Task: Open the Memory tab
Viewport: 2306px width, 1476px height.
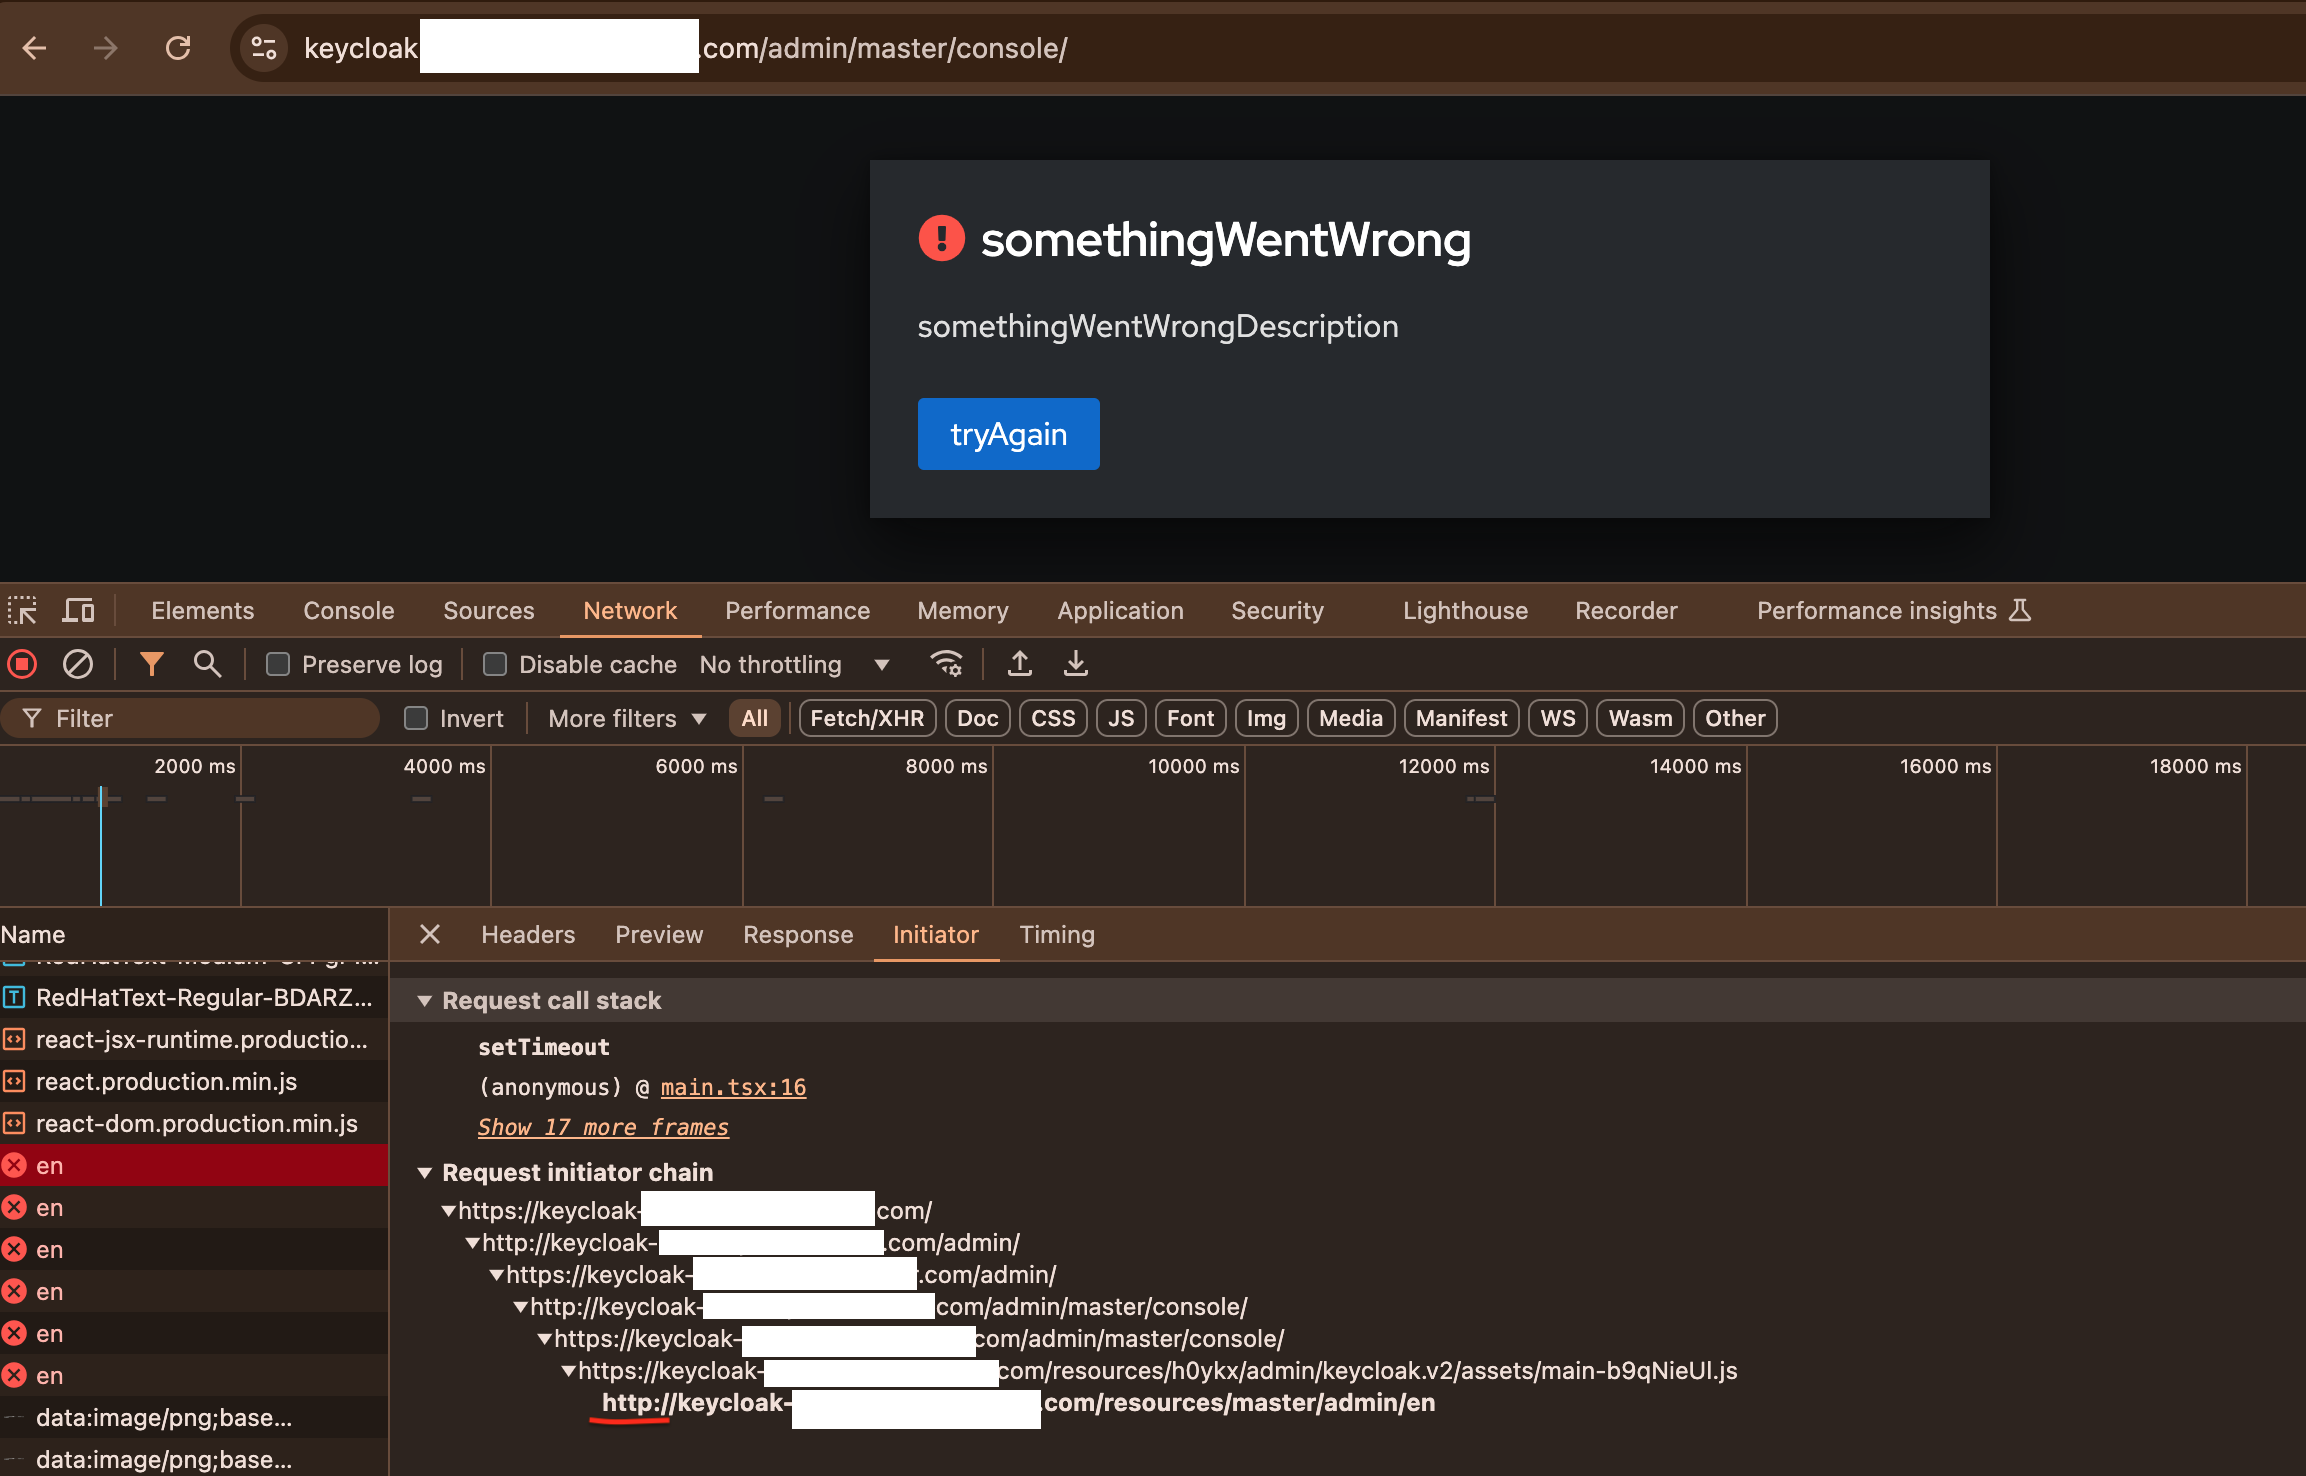Action: click(963, 610)
